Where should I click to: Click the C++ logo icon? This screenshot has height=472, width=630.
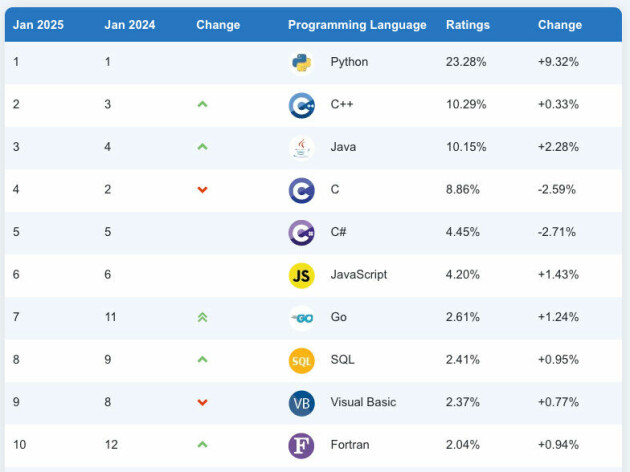[301, 105]
